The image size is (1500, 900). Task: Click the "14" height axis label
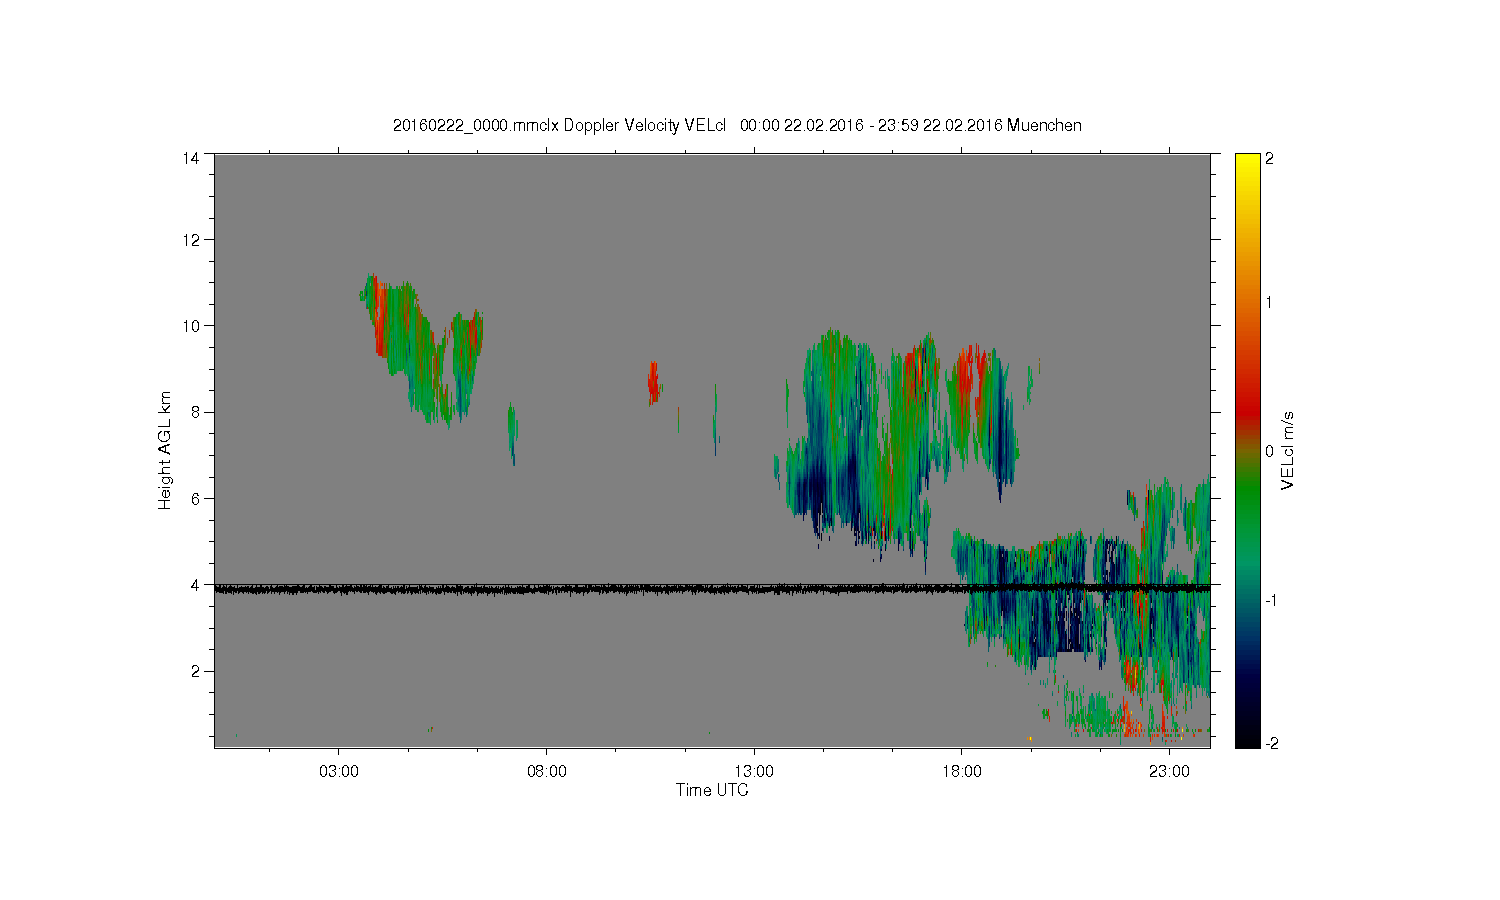tap(190, 158)
